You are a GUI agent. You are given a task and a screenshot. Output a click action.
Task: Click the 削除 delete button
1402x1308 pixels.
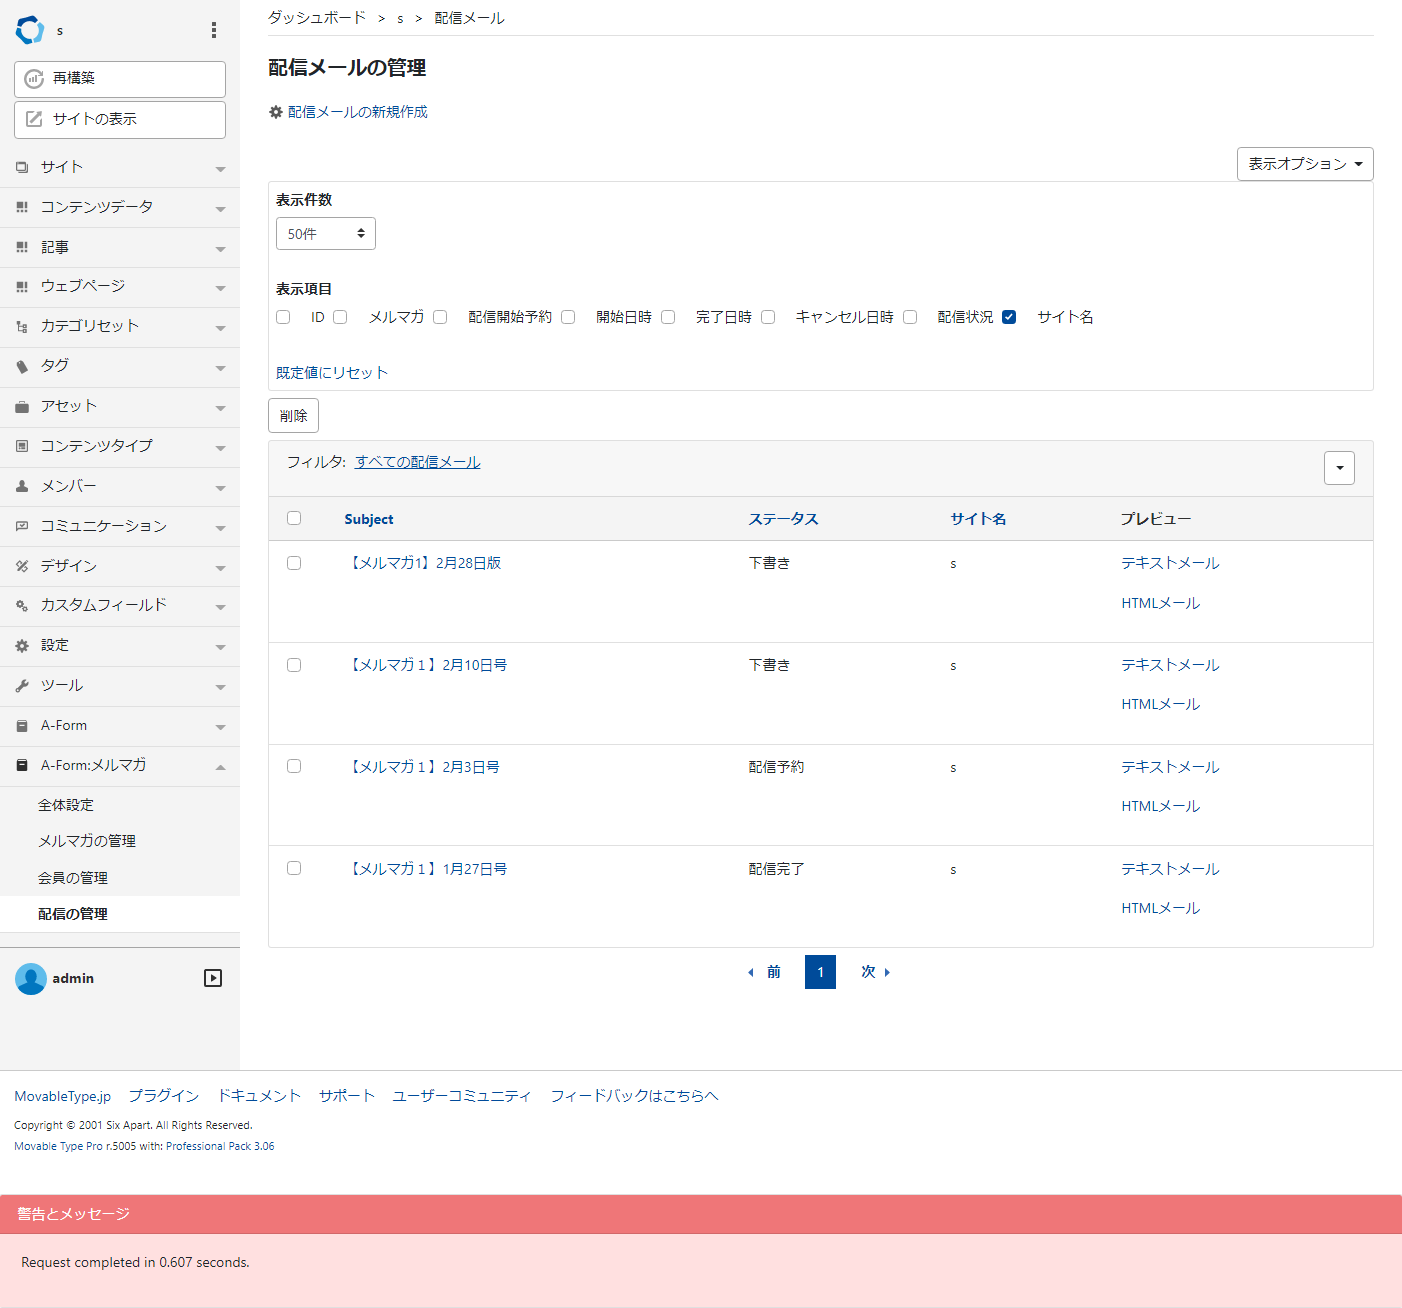(x=292, y=415)
